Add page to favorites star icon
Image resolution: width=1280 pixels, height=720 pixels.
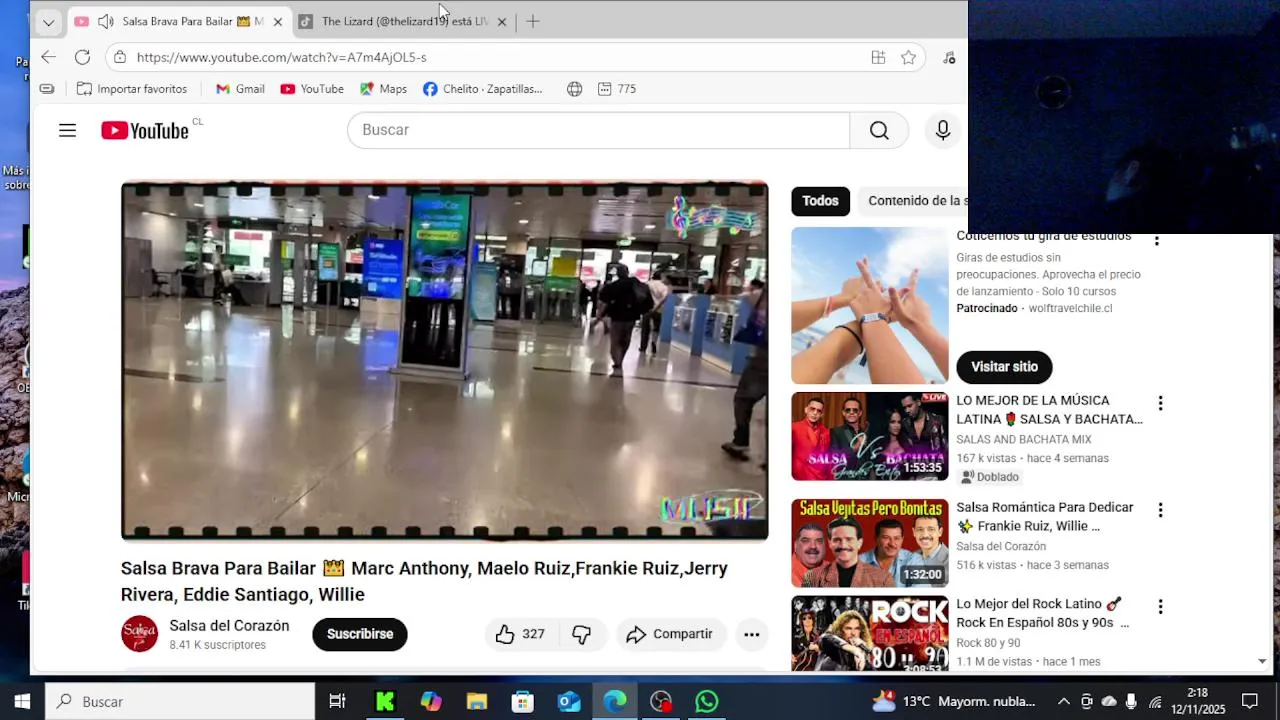908,57
